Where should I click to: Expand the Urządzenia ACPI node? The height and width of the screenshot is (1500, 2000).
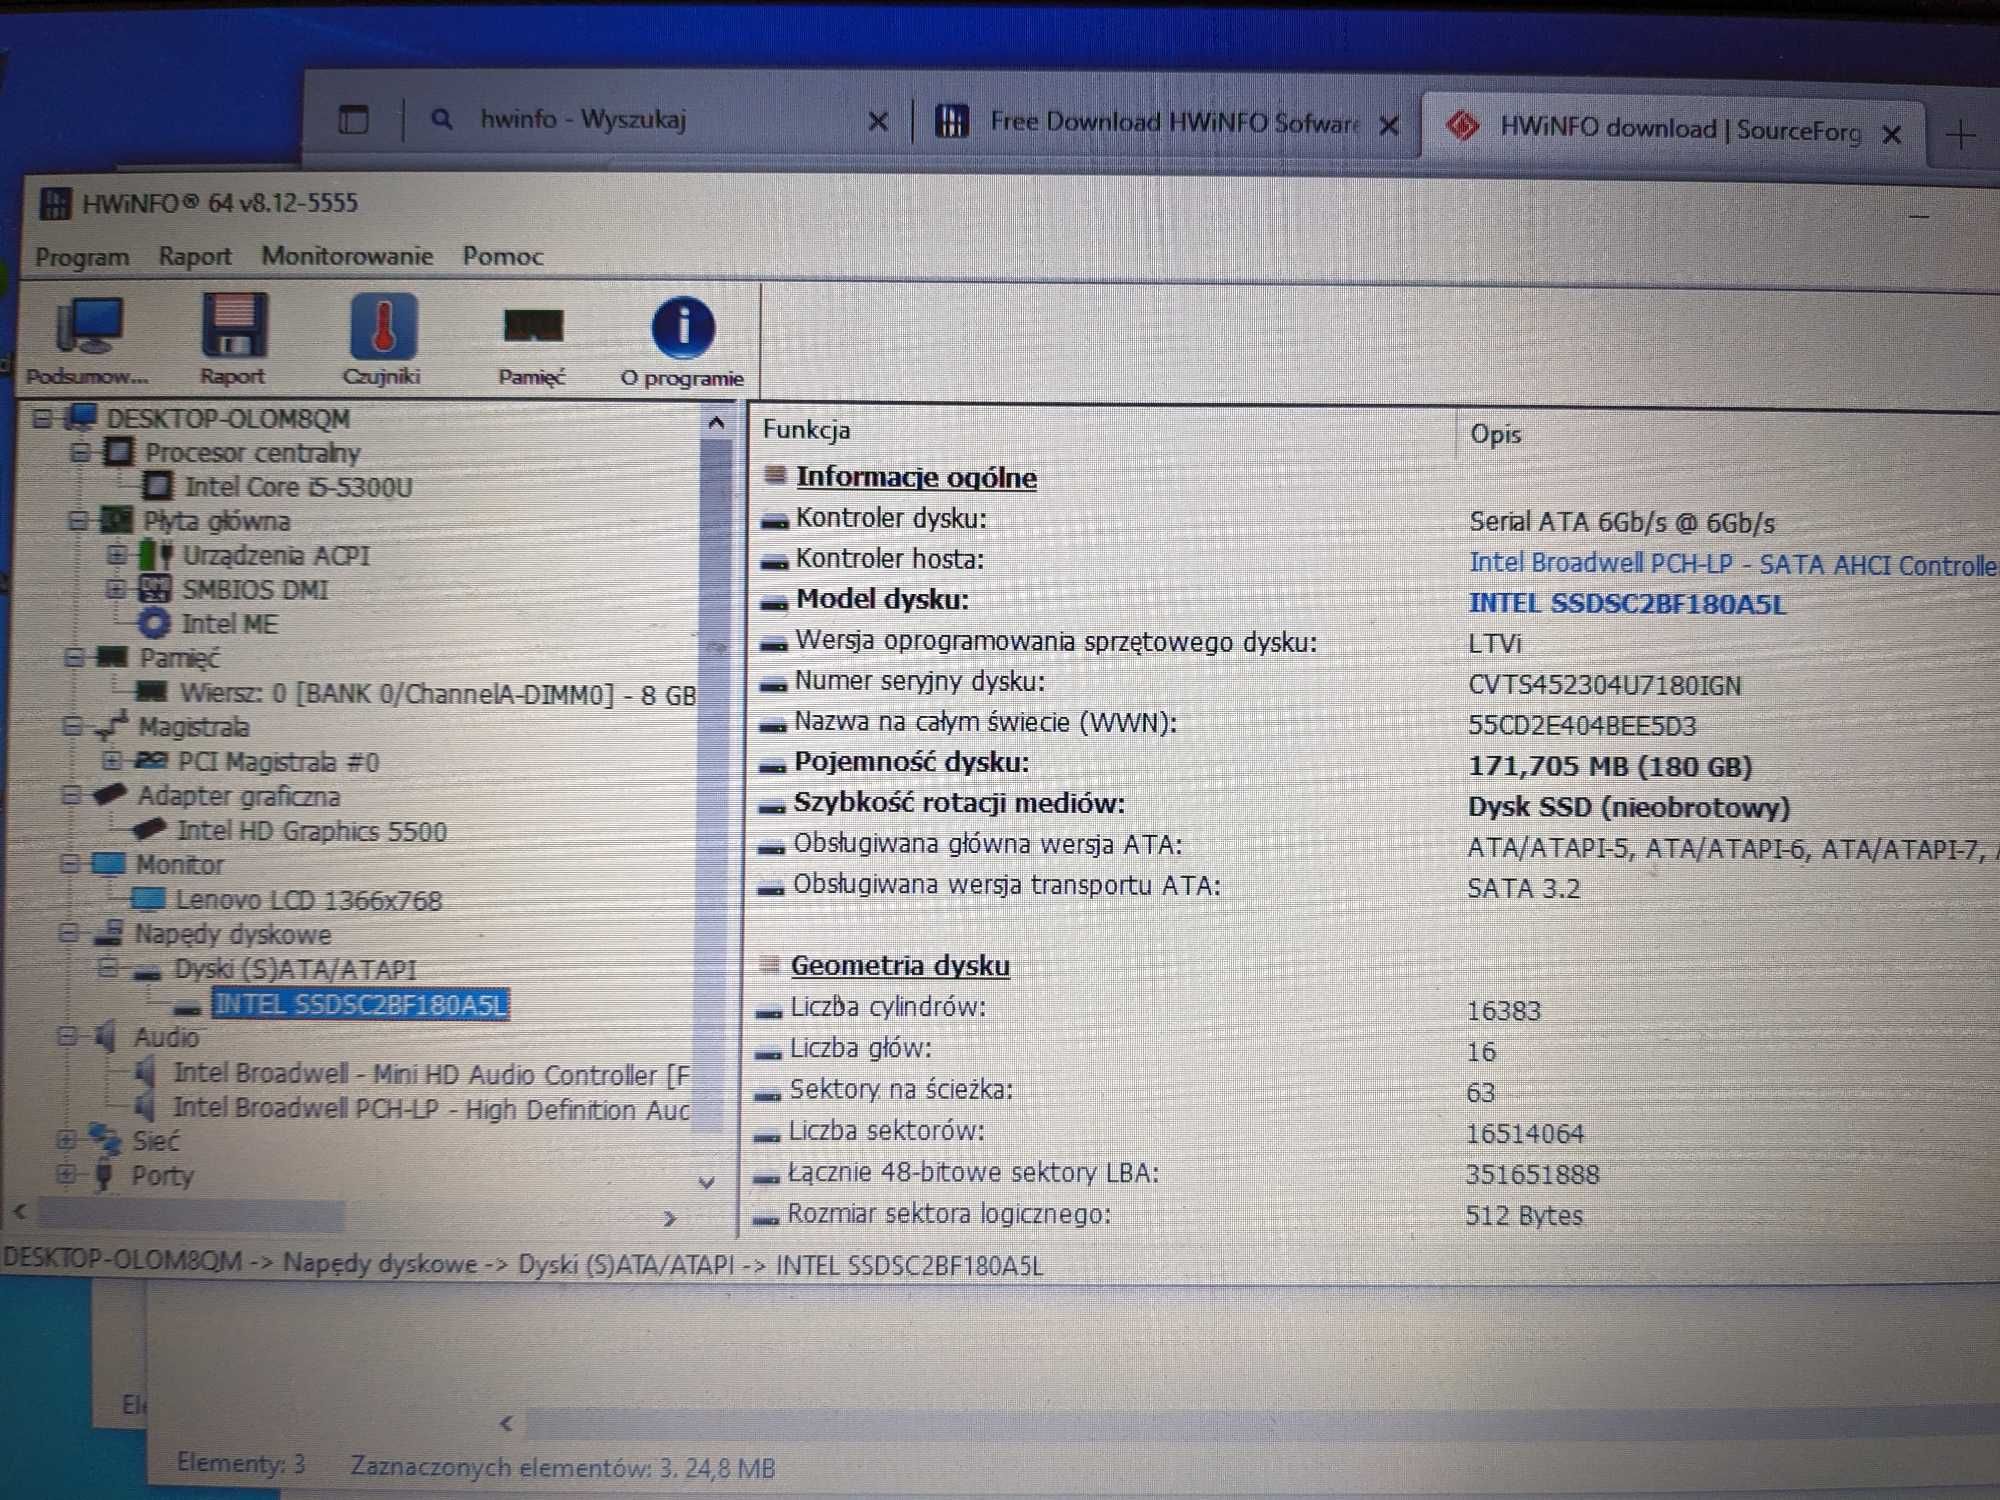[x=116, y=553]
